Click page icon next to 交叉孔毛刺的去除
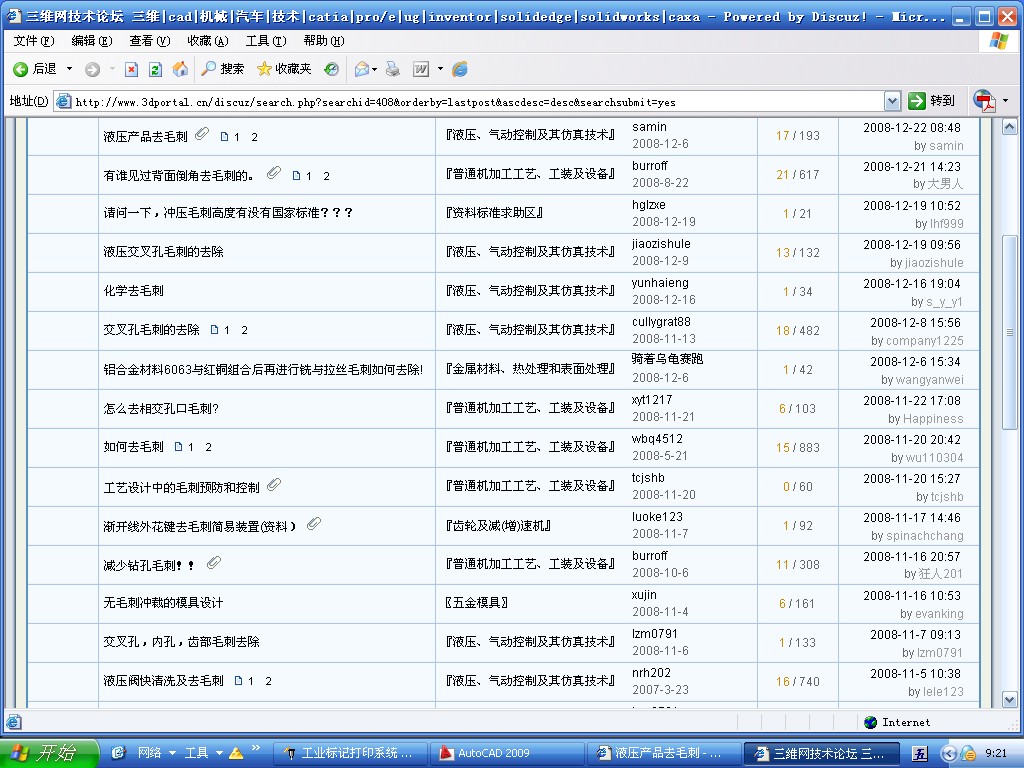Viewport: 1024px width, 768px height. click(x=214, y=330)
